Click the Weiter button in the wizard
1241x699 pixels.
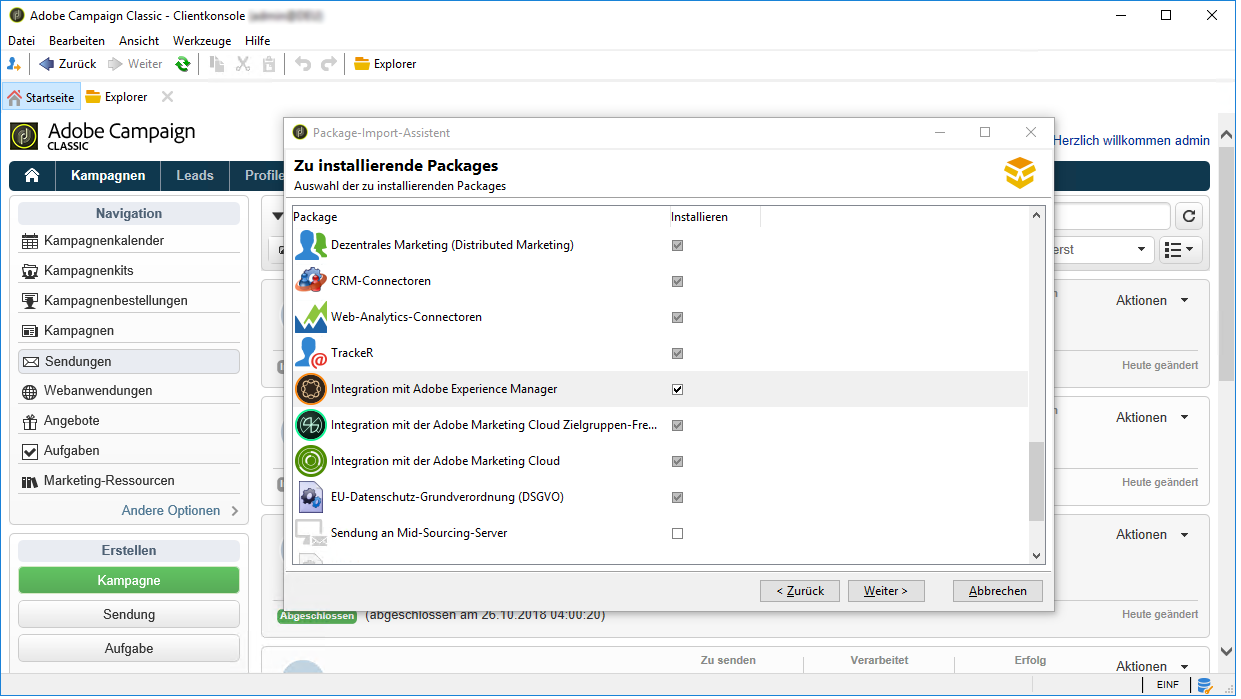pos(886,591)
